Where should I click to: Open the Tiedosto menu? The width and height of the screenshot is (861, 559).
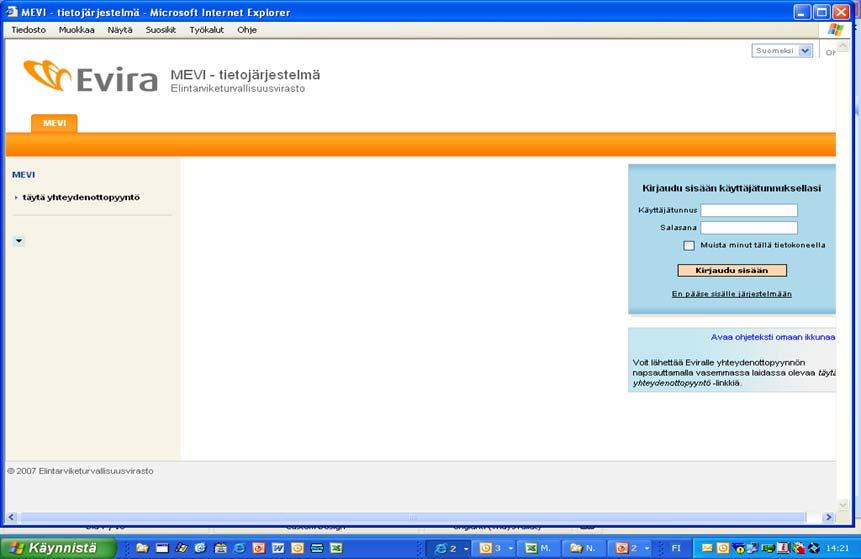pos(29,30)
